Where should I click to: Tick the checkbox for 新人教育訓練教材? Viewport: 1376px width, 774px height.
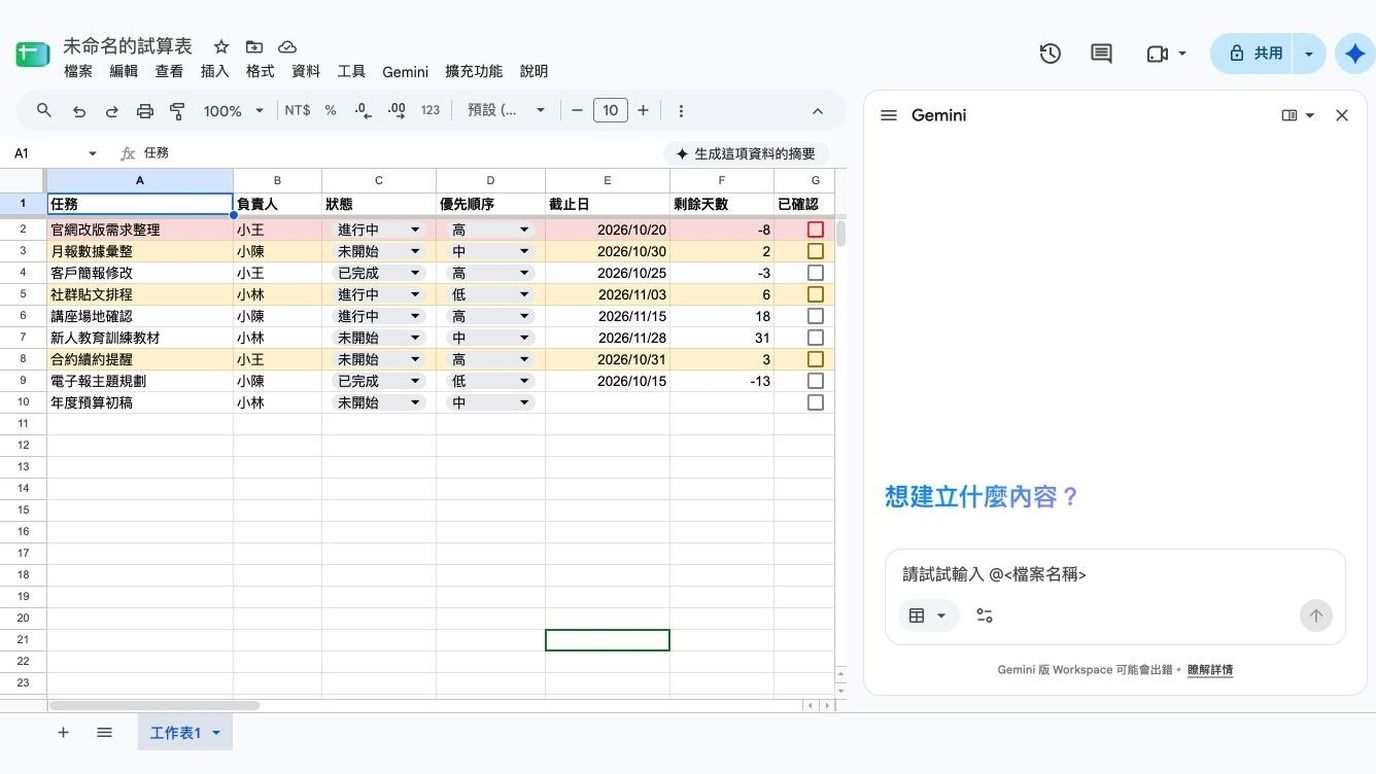(x=816, y=338)
